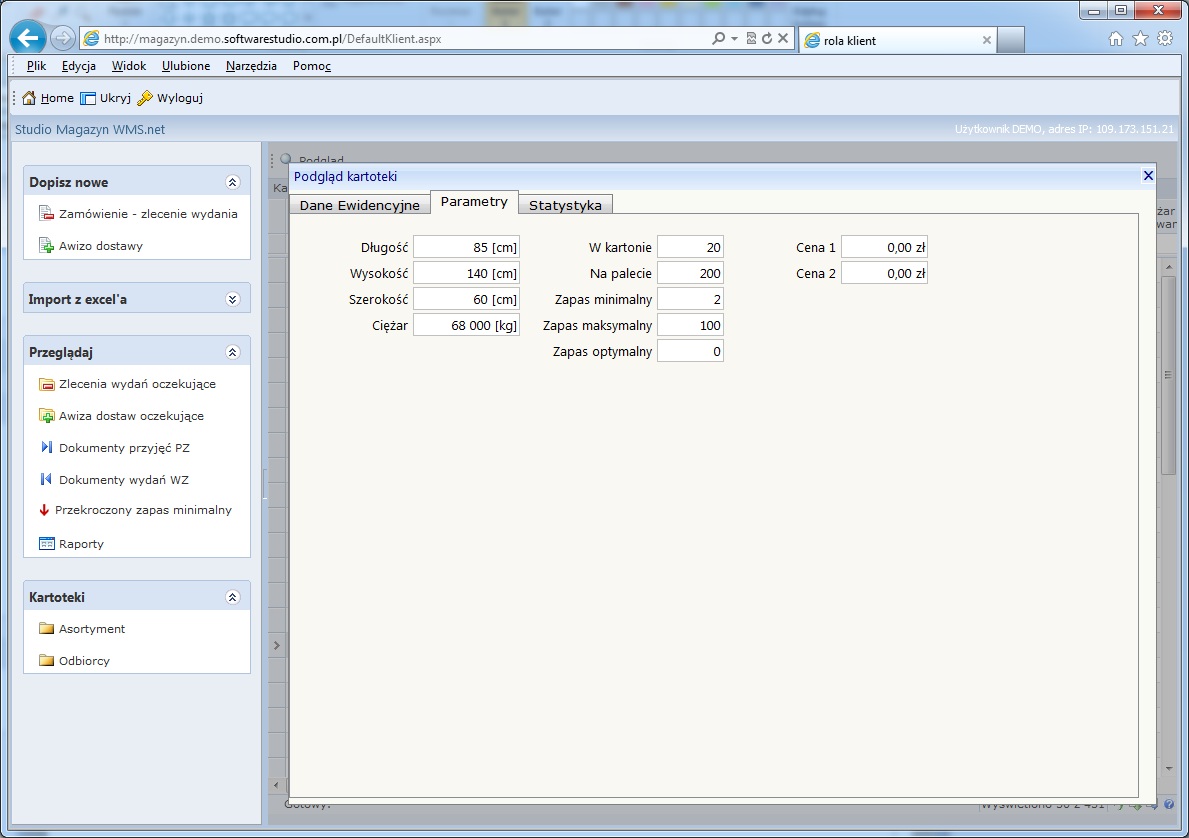Close the rola klient browser tab
The image size is (1189, 838).
click(987, 40)
